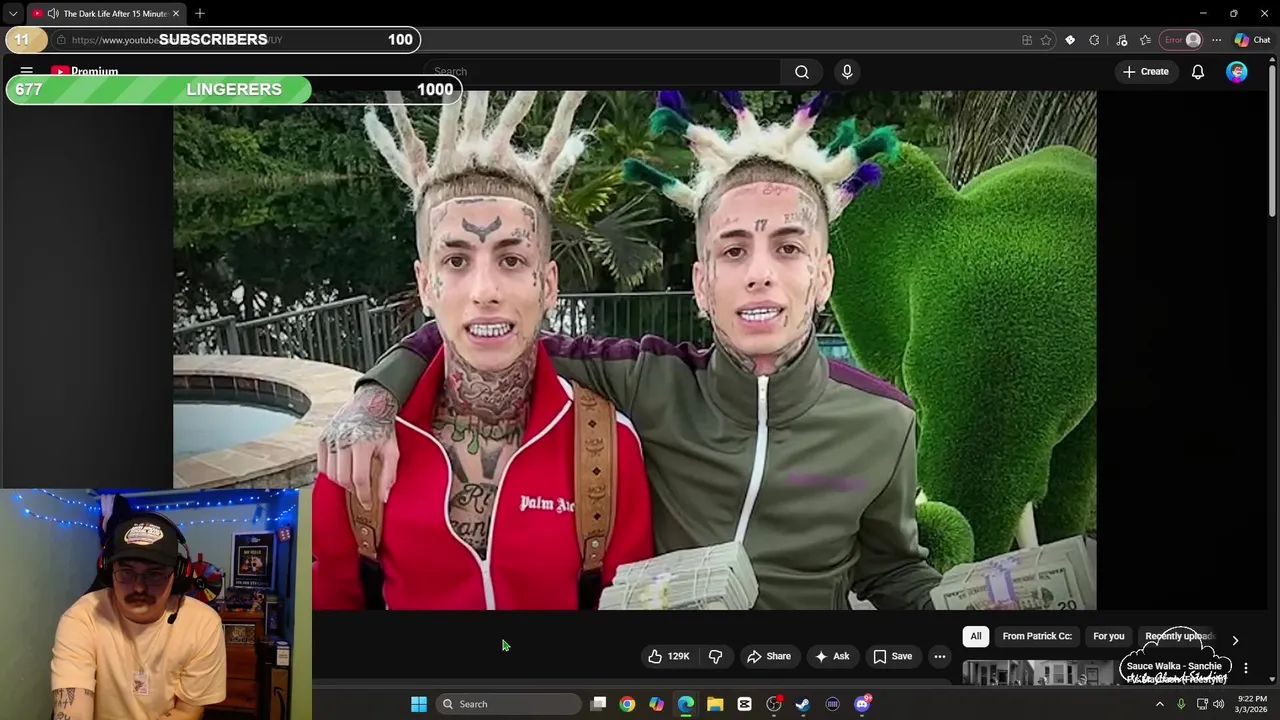The image size is (1280, 720).
Task: Expand the tab actions dropdown
Action: point(12,14)
